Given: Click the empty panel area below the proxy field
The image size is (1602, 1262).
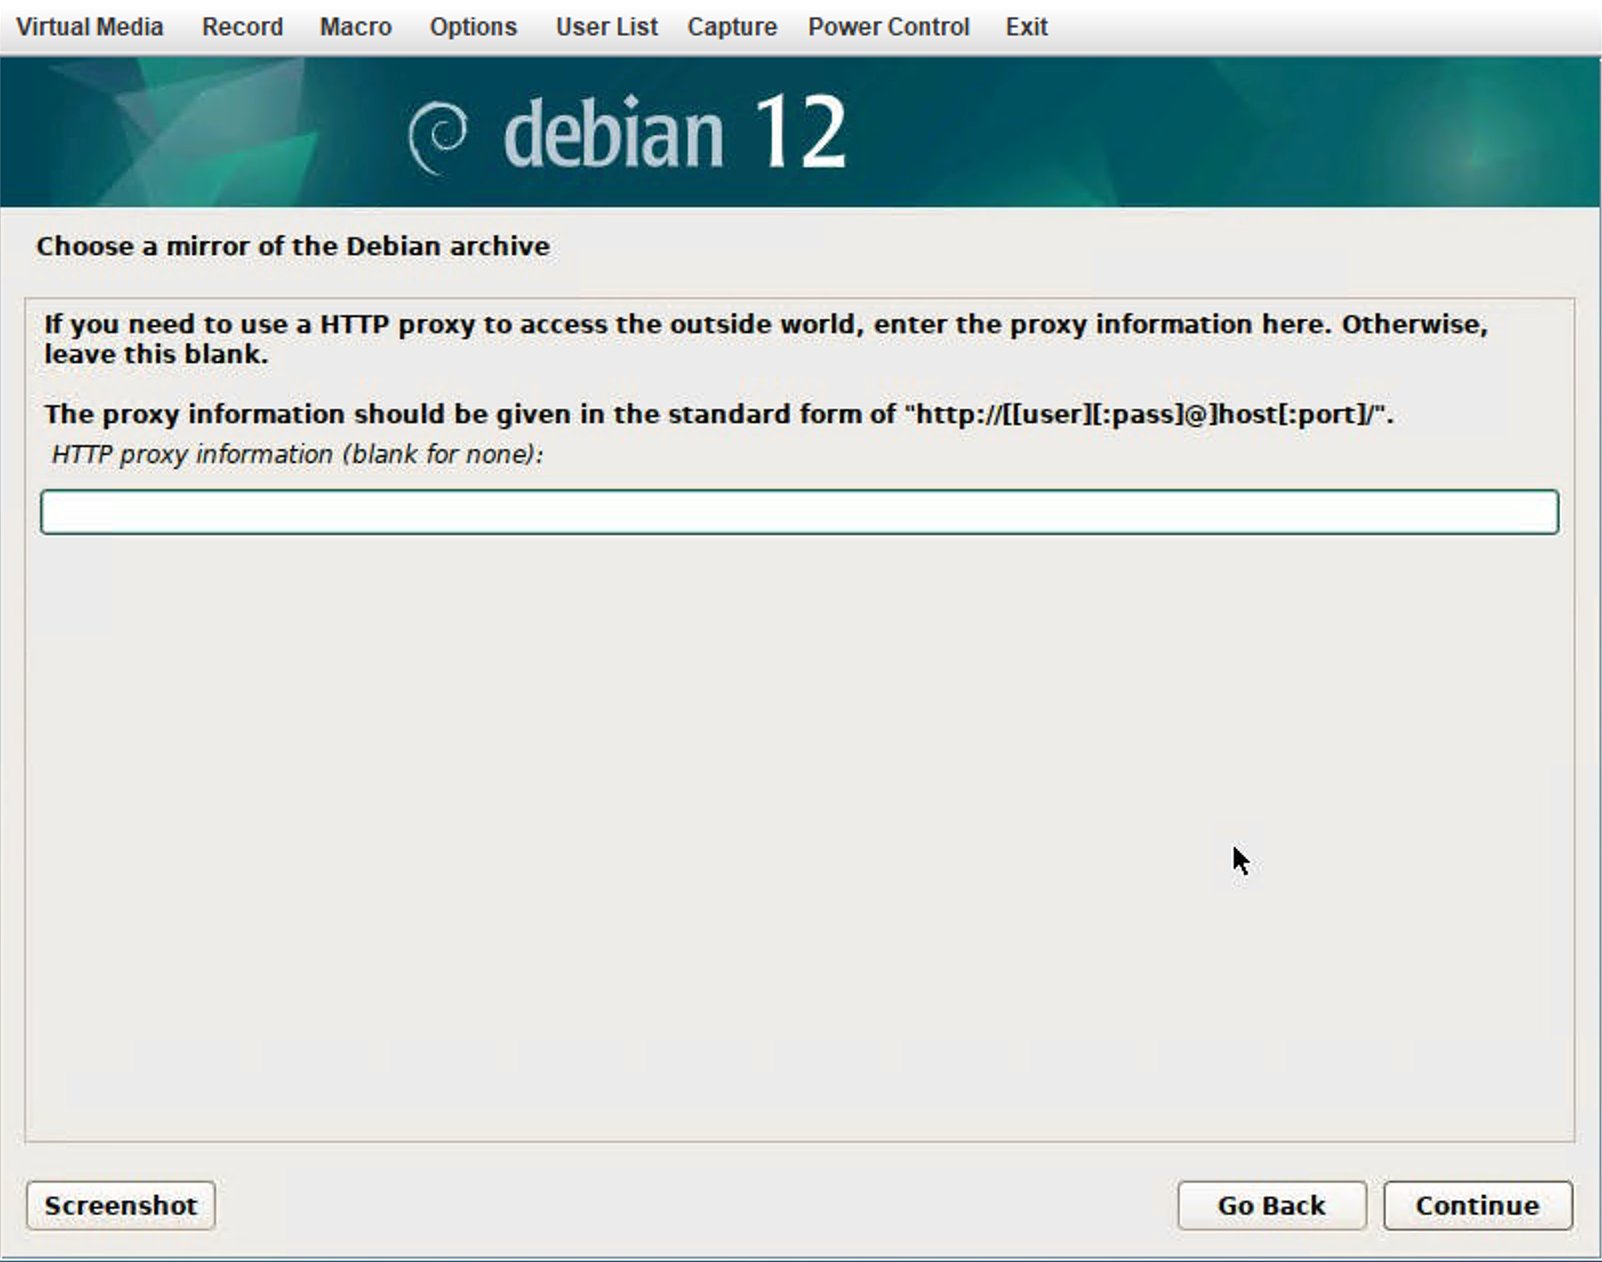Looking at the screenshot, I should coord(799,830).
